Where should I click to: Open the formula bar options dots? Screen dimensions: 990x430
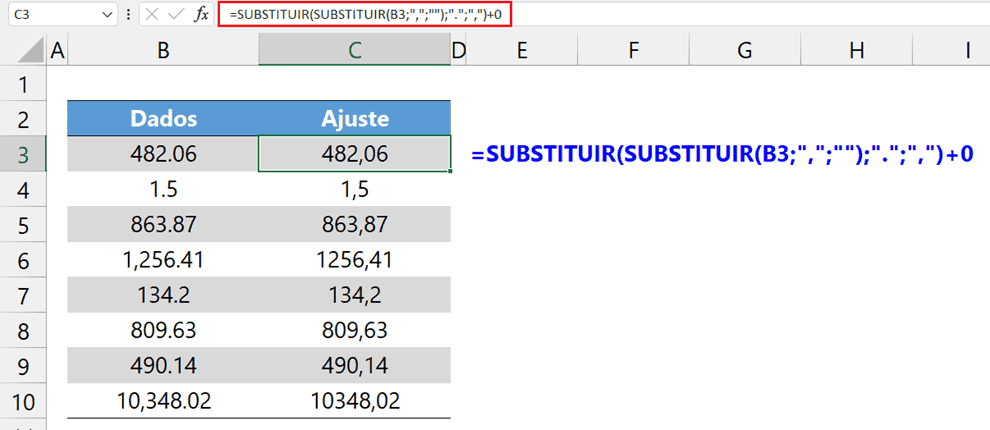click(x=129, y=15)
